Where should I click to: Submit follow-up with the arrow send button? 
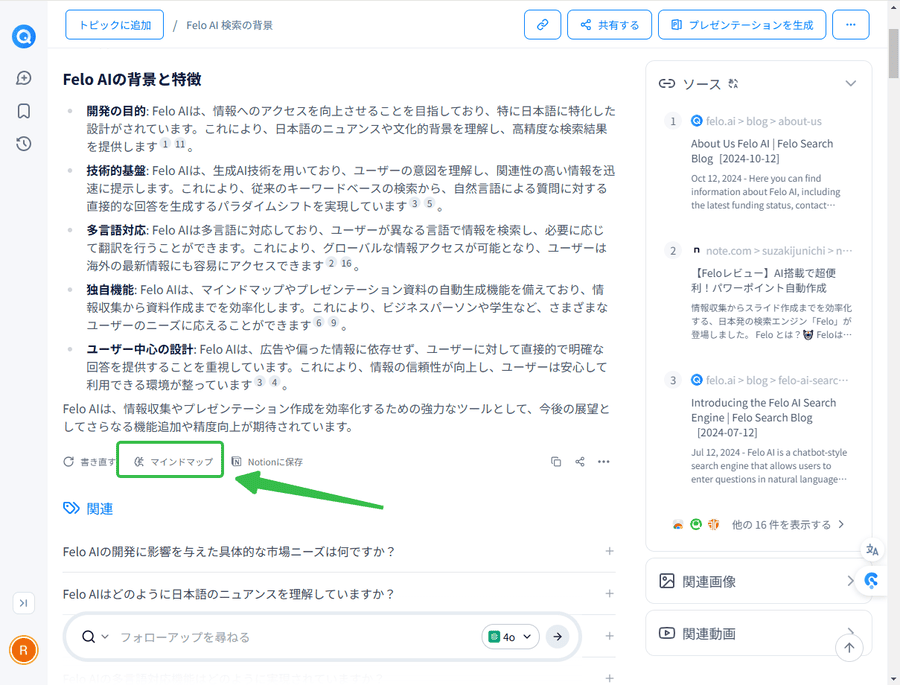(x=557, y=637)
